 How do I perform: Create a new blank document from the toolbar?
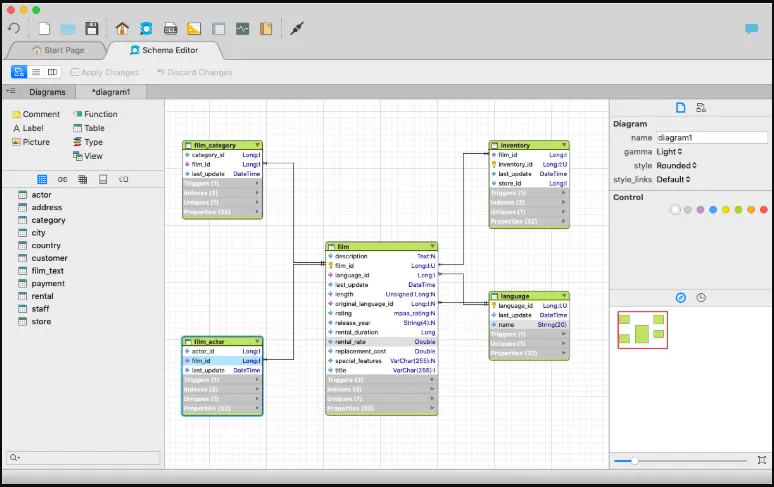[44, 29]
